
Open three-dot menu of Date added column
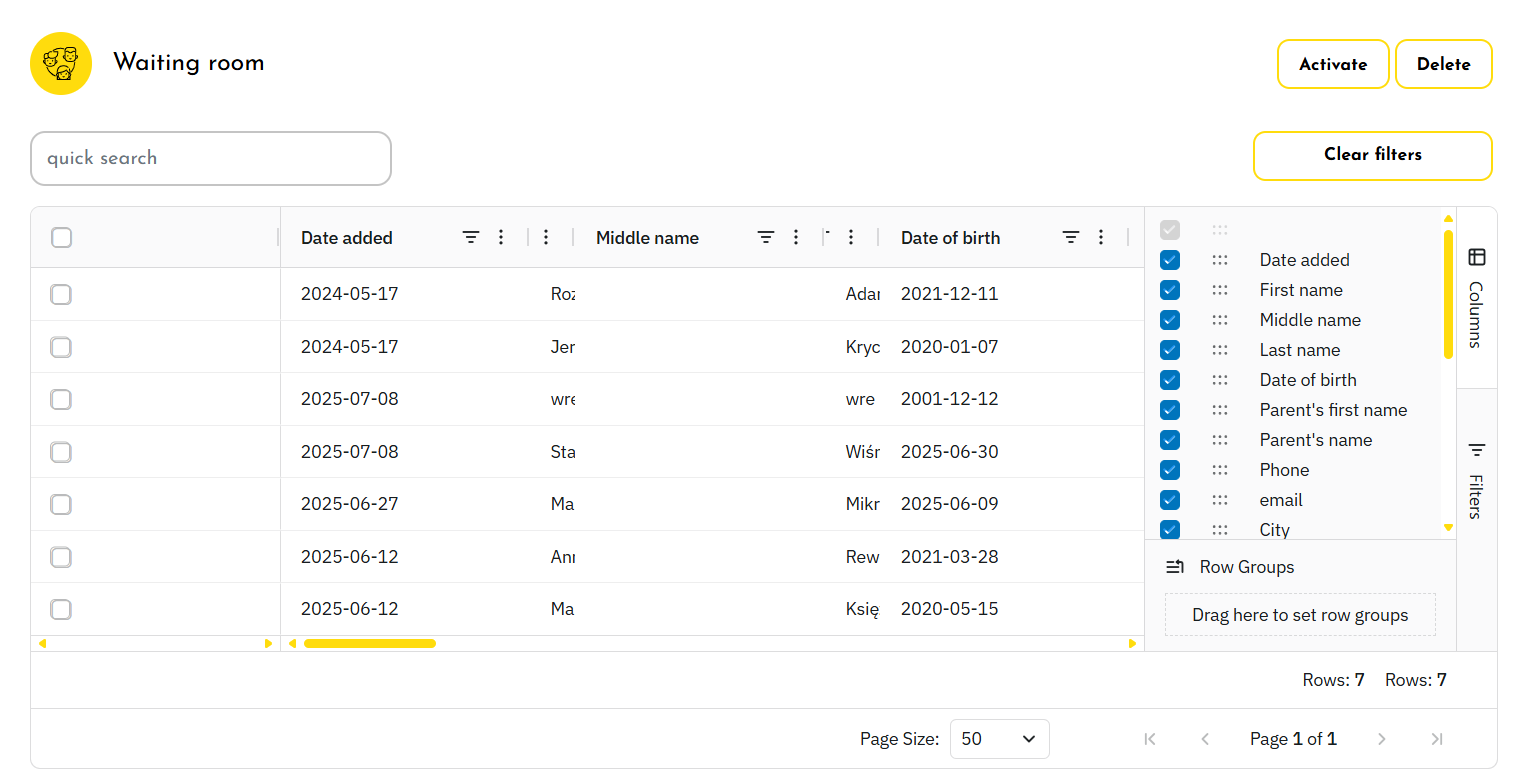pyautogui.click(x=501, y=237)
